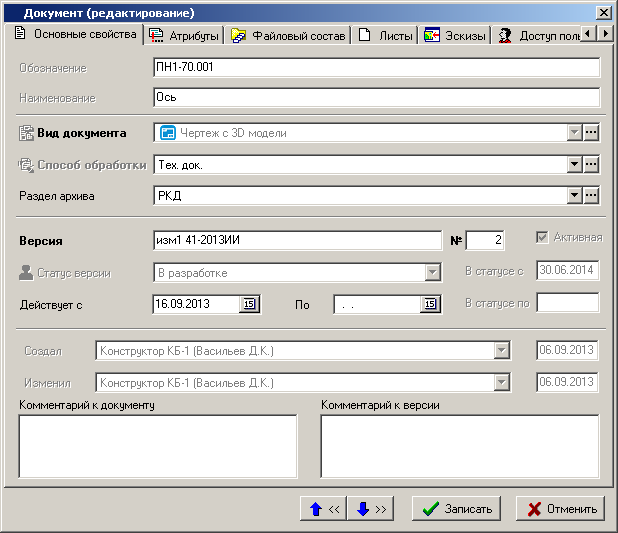Viewport: 618px width, 533px height.
Task: Click ellipsis button next to 'Способ обработки'
Action: [x=591, y=165]
